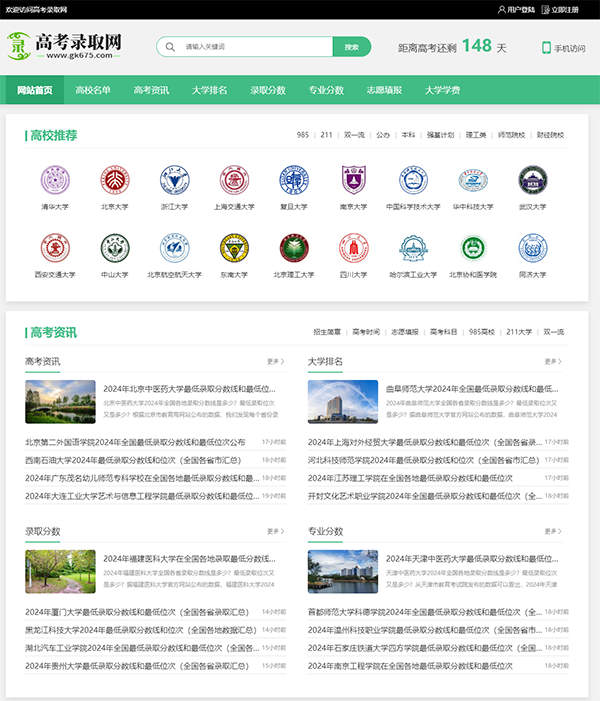Open 华中科技大学 emblem
The image size is (600, 701).
tap(473, 180)
